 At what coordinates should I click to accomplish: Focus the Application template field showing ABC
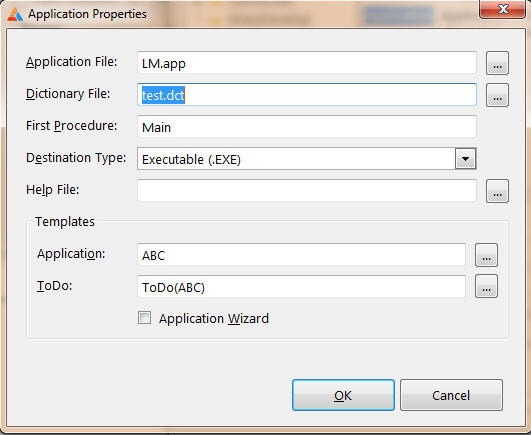301,255
